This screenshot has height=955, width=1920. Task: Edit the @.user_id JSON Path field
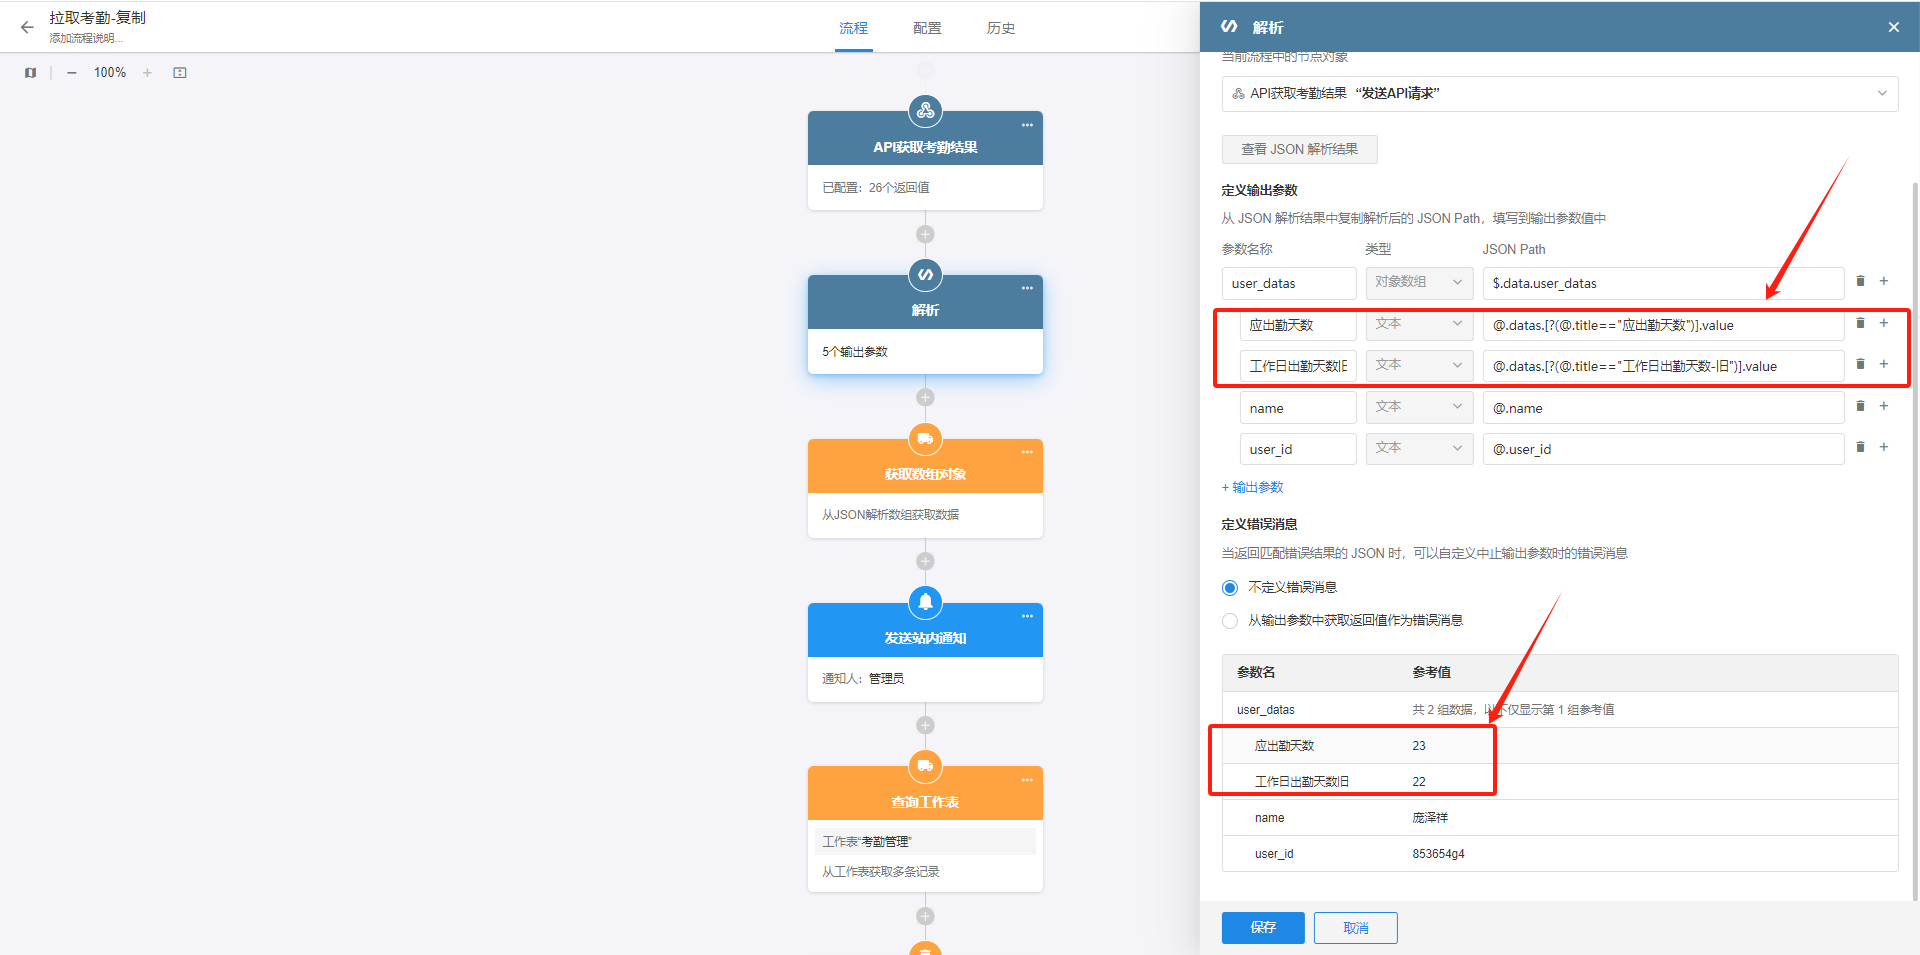[x=1663, y=449]
